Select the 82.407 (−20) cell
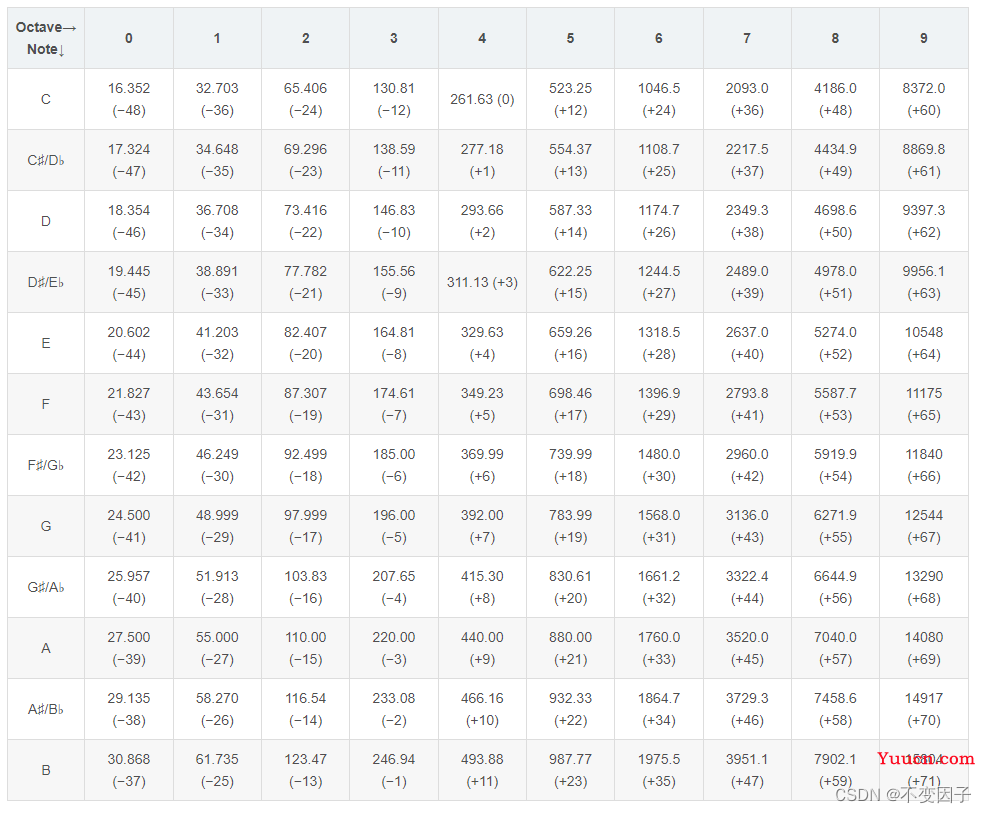The height and width of the screenshot is (813, 987). 305,343
